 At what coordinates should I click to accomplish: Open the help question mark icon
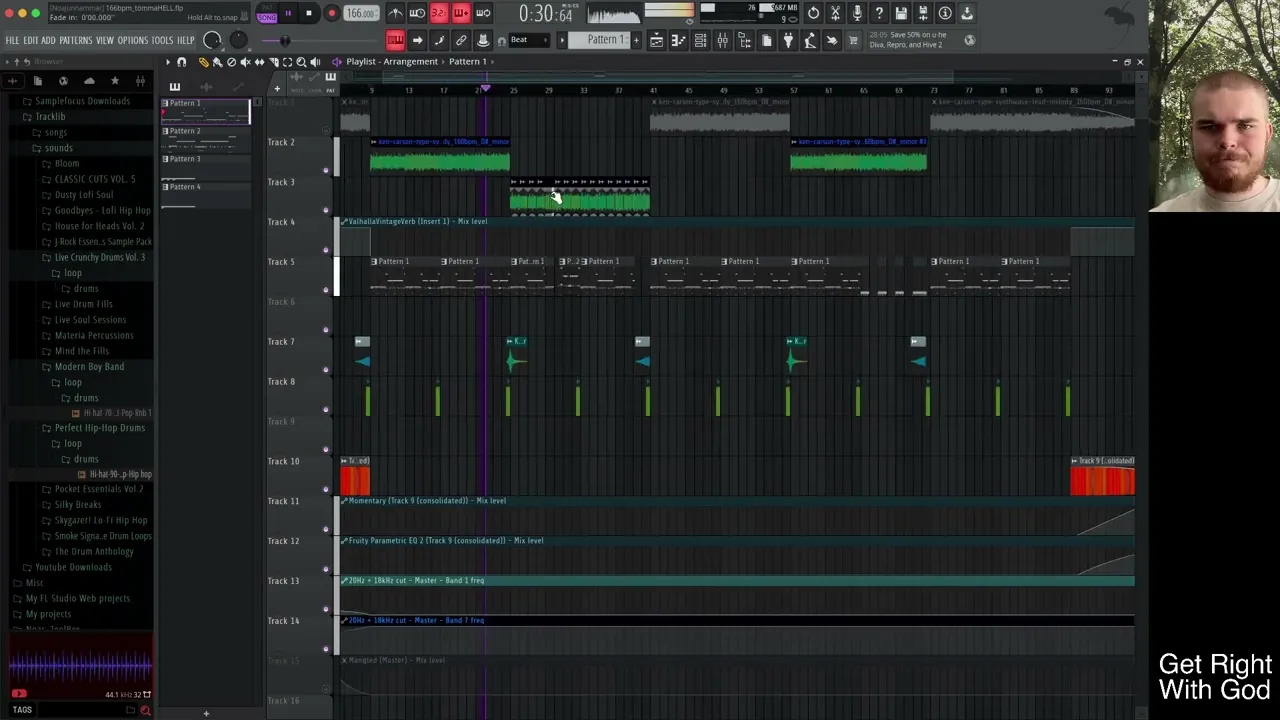(879, 13)
